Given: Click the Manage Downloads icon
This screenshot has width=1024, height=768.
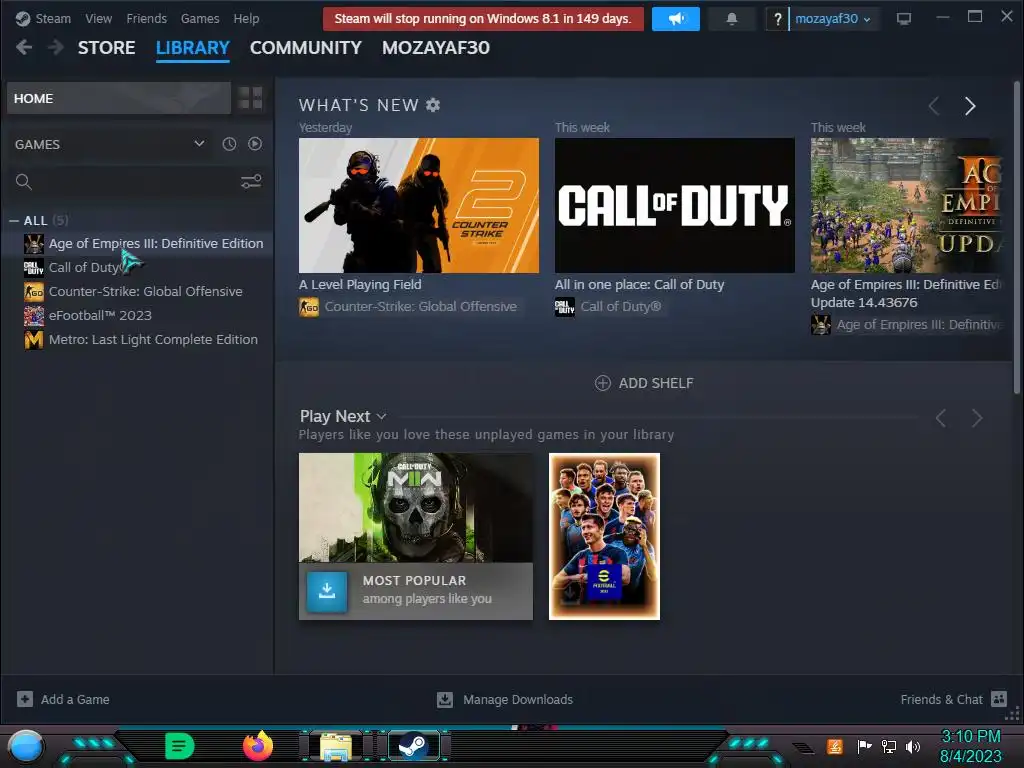Looking at the screenshot, I should tap(445, 699).
